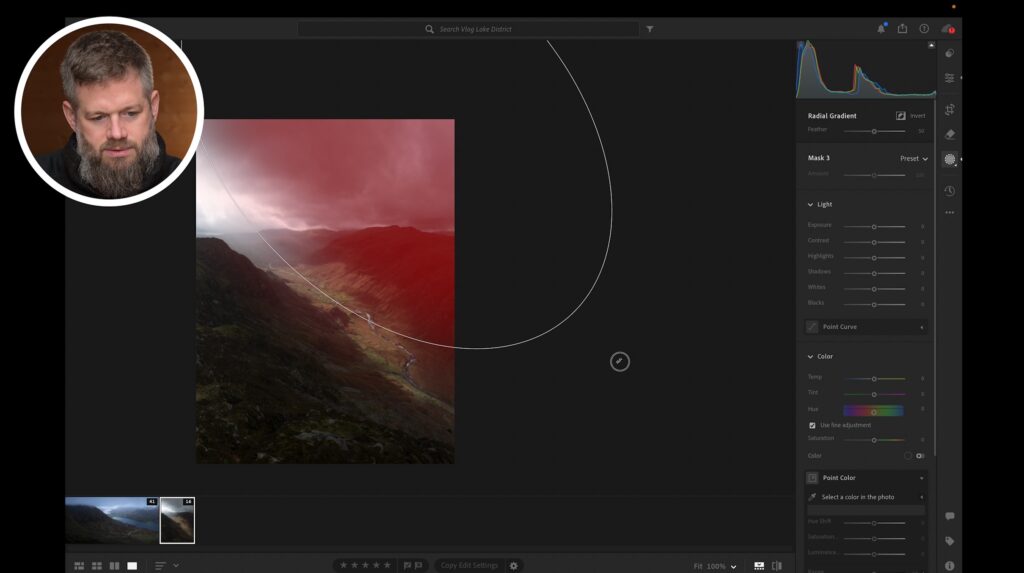1024x573 pixels.
Task: Open the Versions history clock icon
Action: point(949,190)
